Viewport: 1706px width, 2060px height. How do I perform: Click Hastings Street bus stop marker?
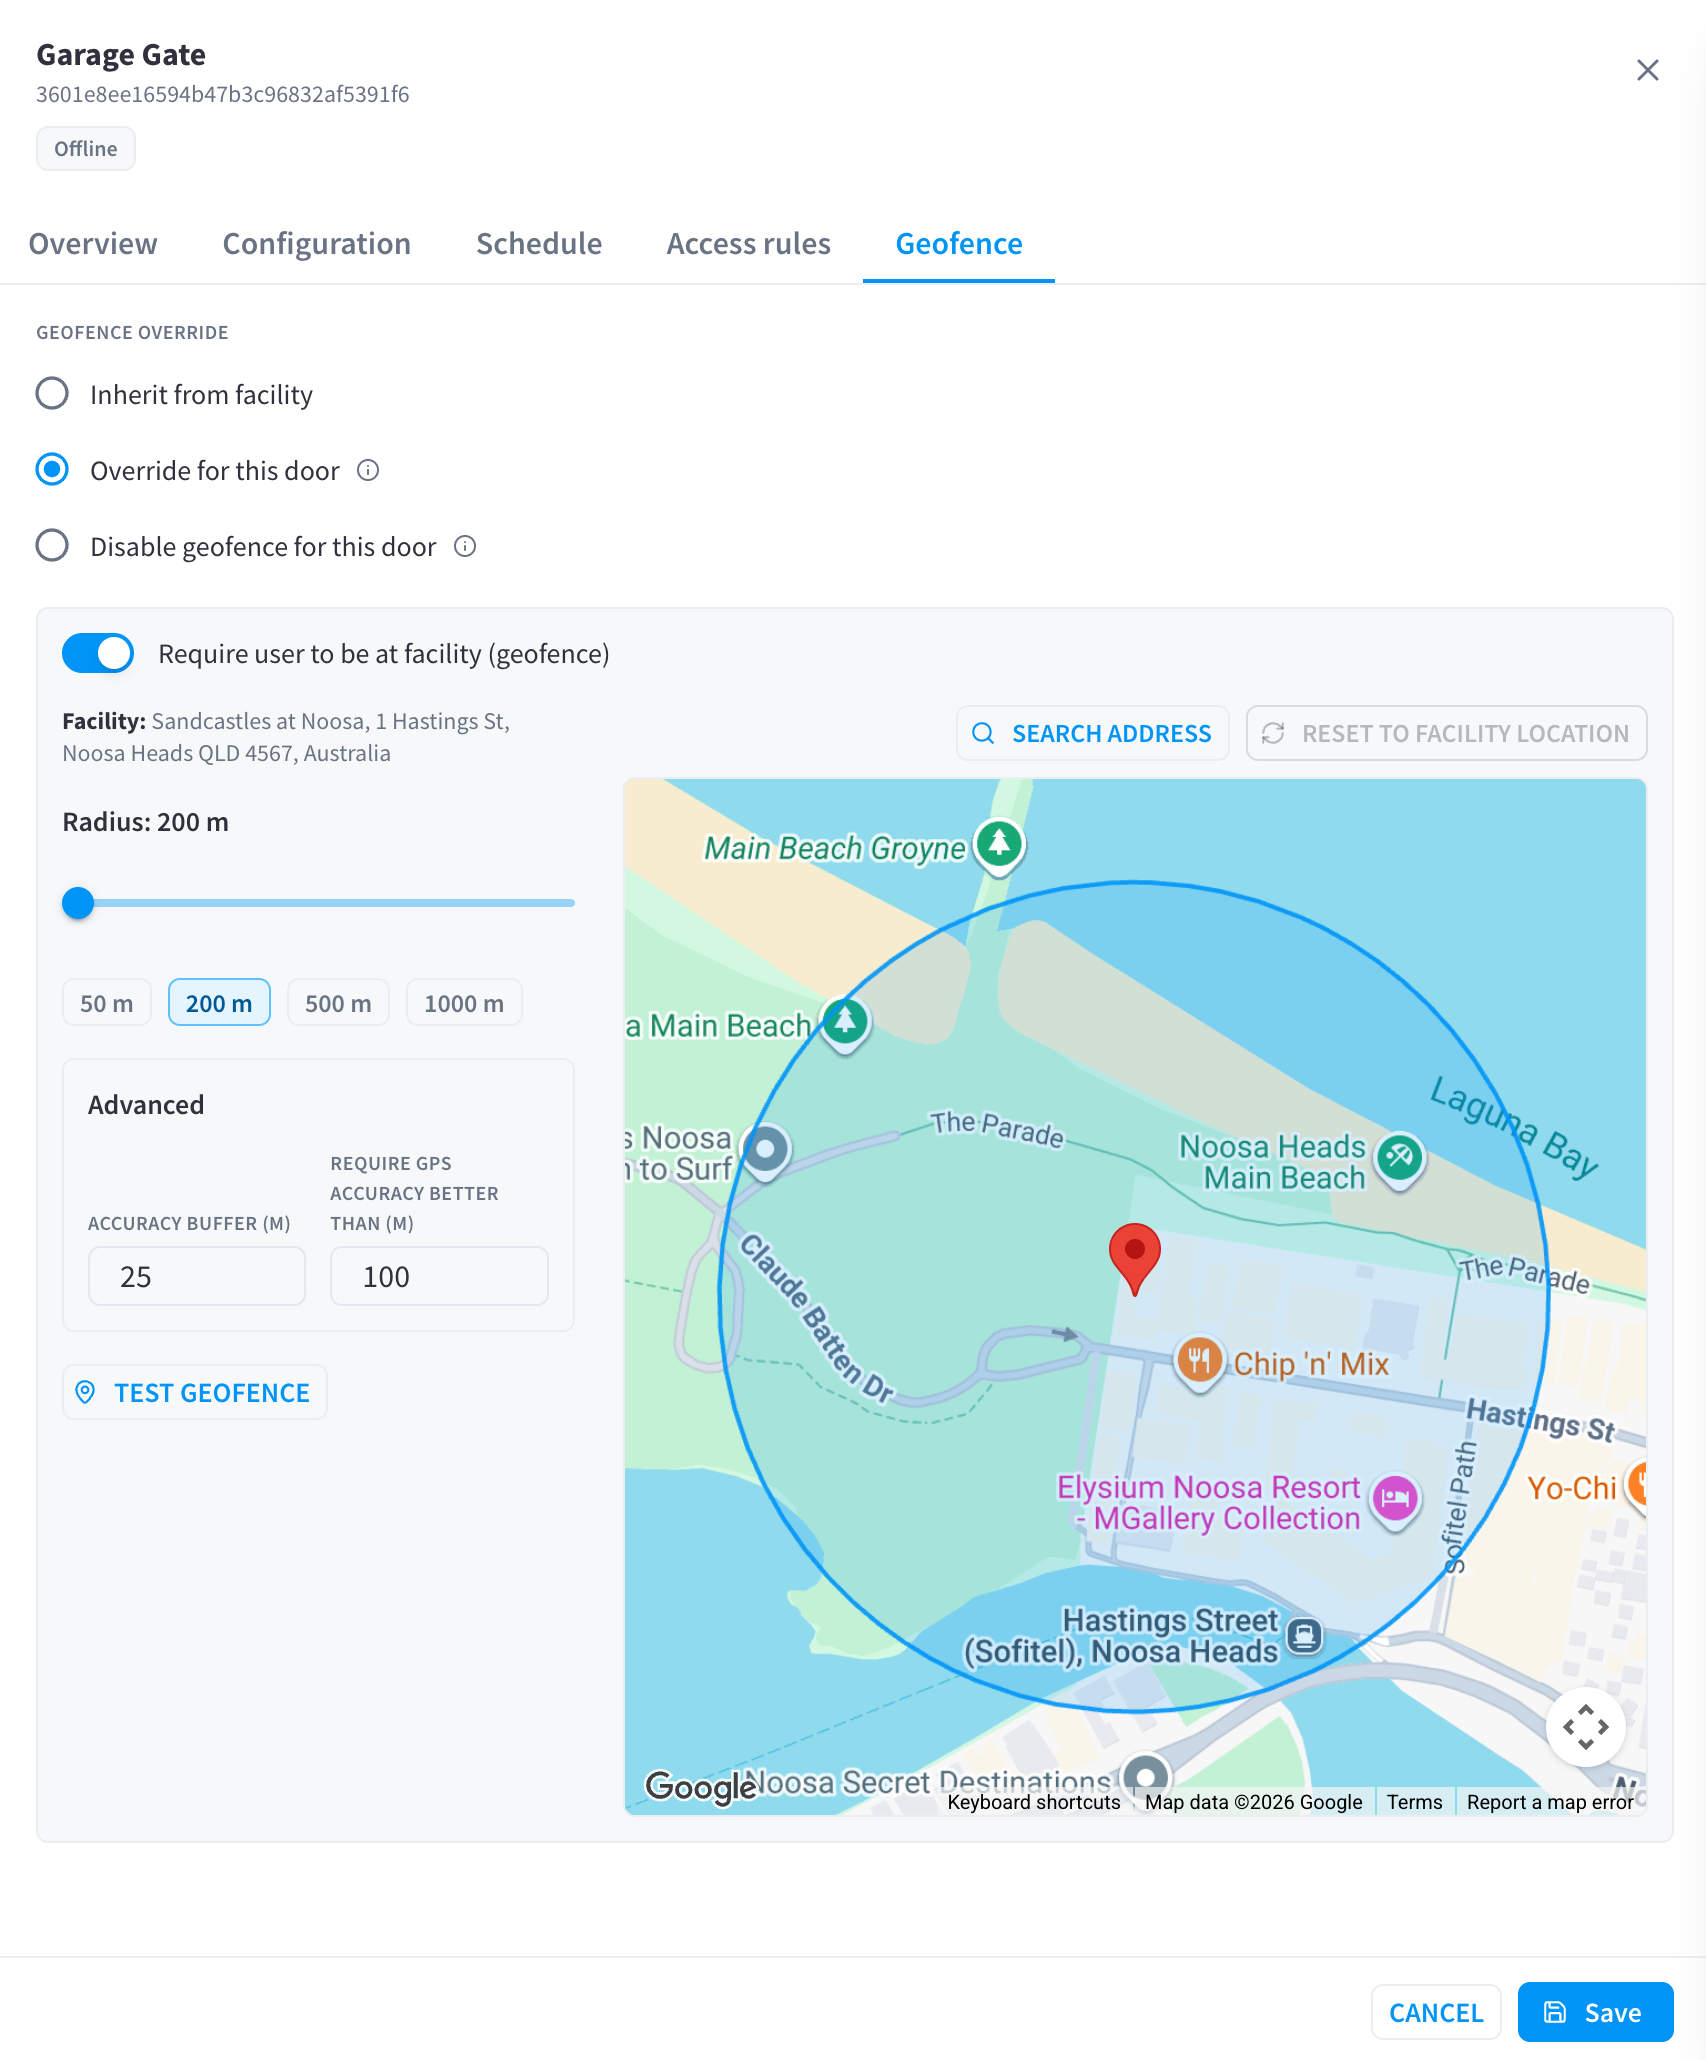click(x=1304, y=1635)
